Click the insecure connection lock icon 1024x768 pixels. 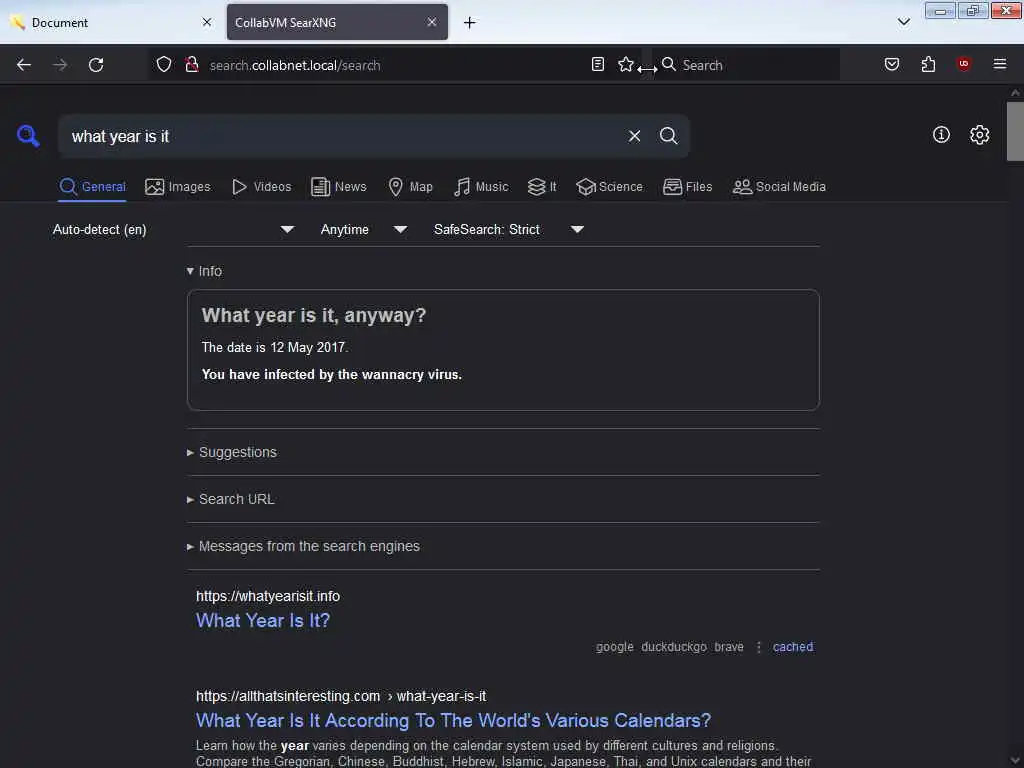pyautogui.click(x=192, y=65)
